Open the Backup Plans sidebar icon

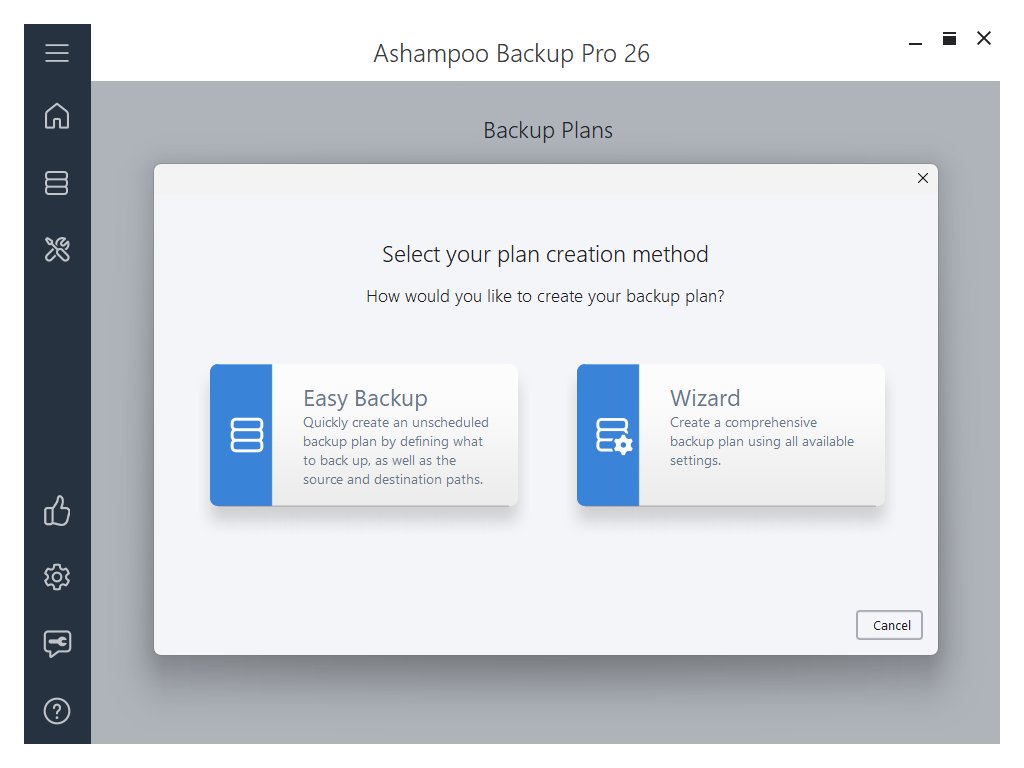tap(57, 183)
